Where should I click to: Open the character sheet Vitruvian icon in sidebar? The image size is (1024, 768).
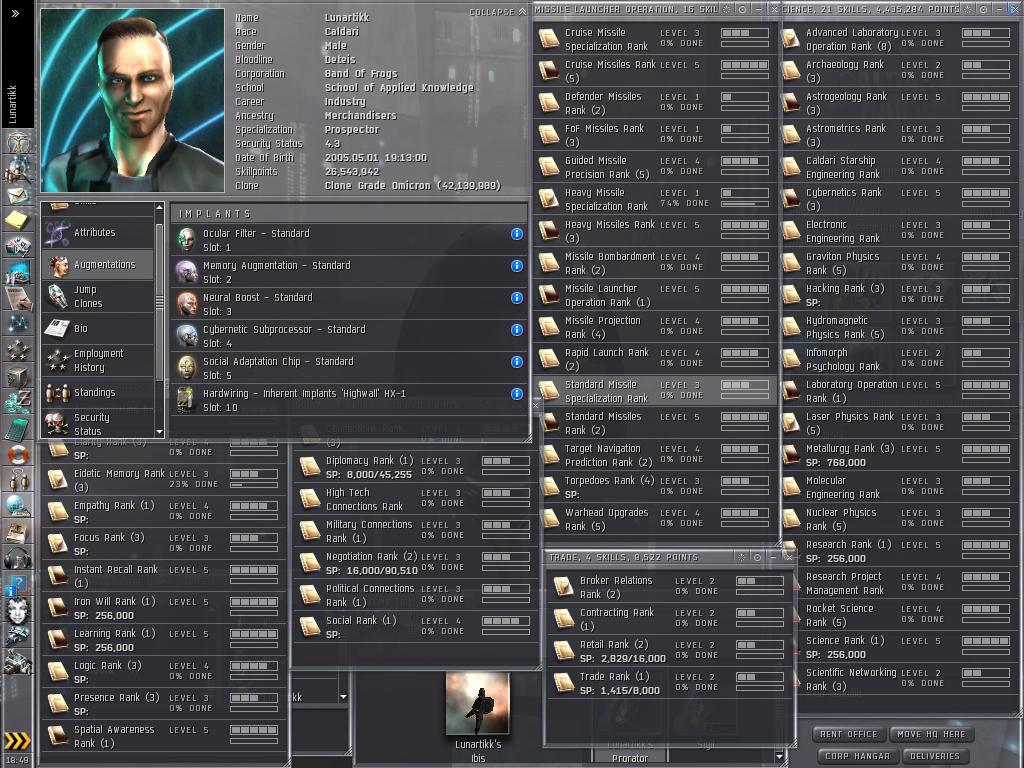pyautogui.click(x=18, y=142)
